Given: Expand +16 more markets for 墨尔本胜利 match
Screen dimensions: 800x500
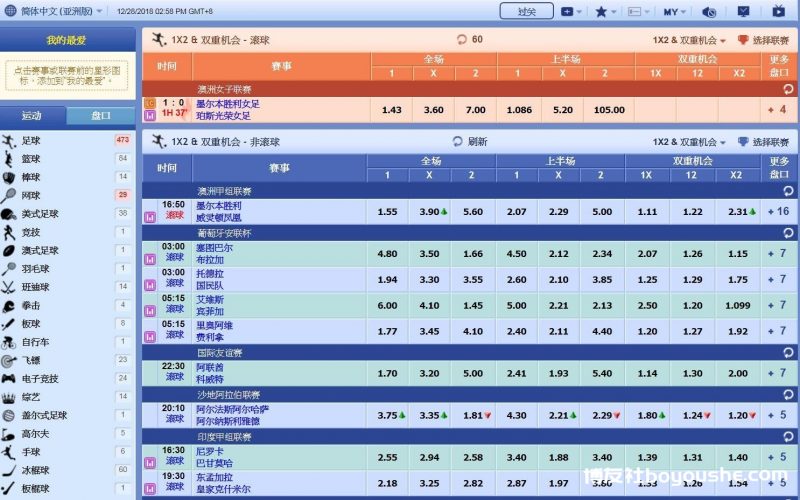Looking at the screenshot, I should click(778, 211).
